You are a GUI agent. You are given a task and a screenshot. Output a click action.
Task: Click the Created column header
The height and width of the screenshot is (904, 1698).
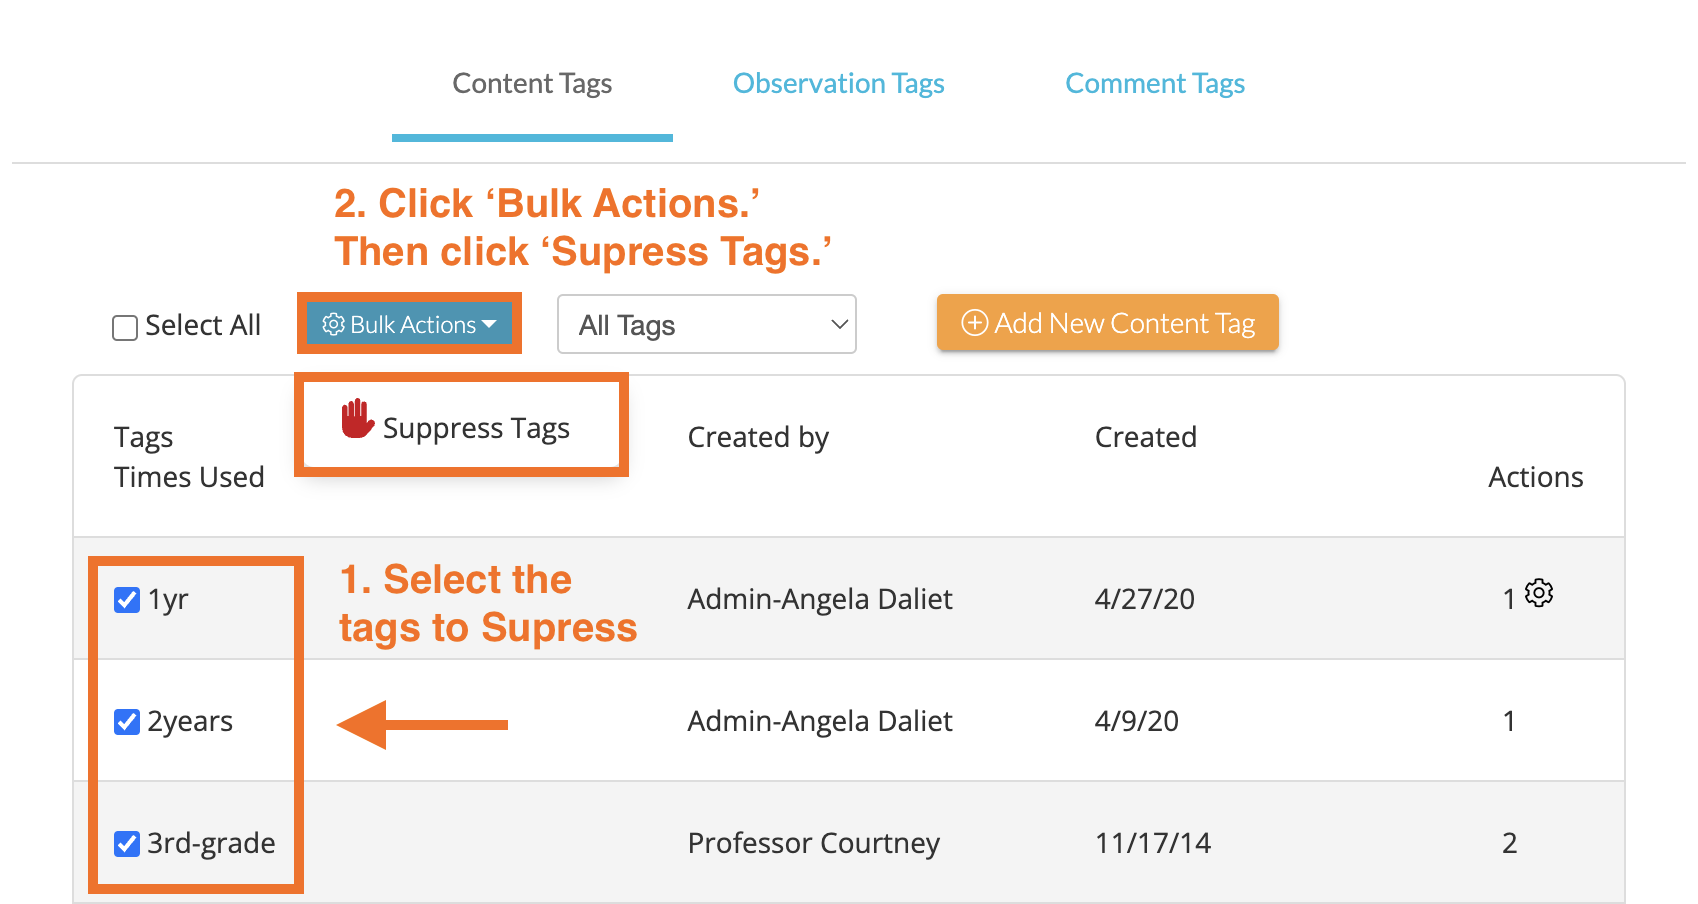1146,437
